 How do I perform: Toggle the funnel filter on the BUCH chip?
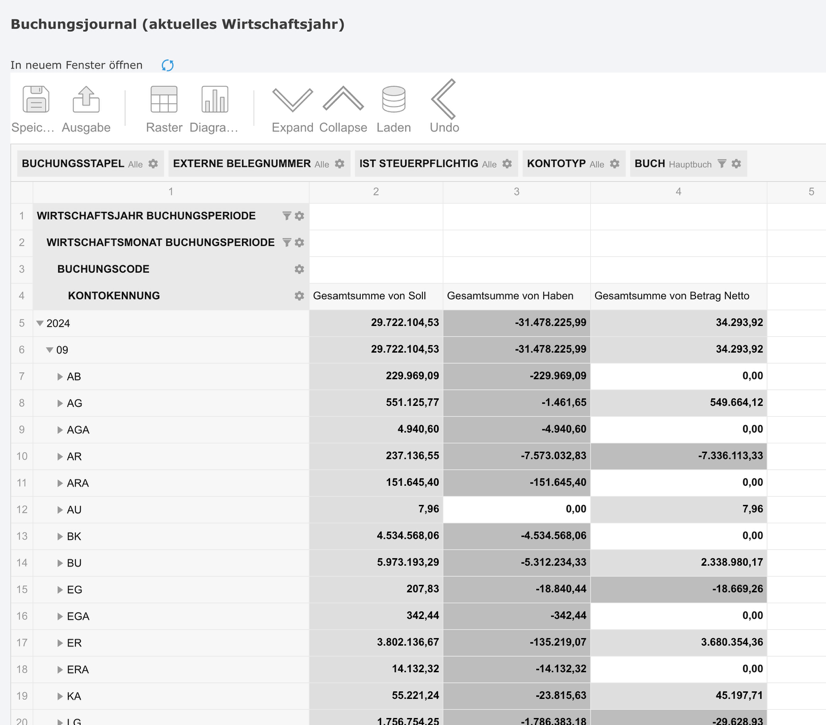[721, 163]
